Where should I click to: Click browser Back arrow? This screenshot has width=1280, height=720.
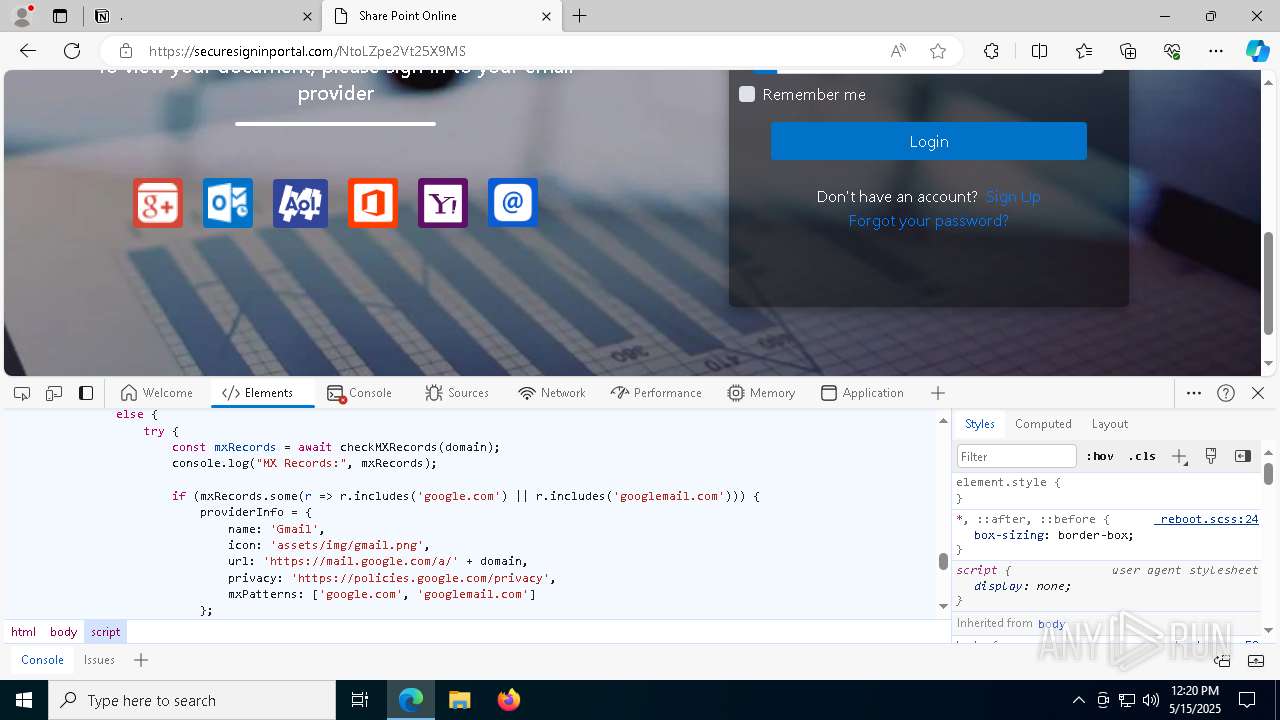coord(28,51)
